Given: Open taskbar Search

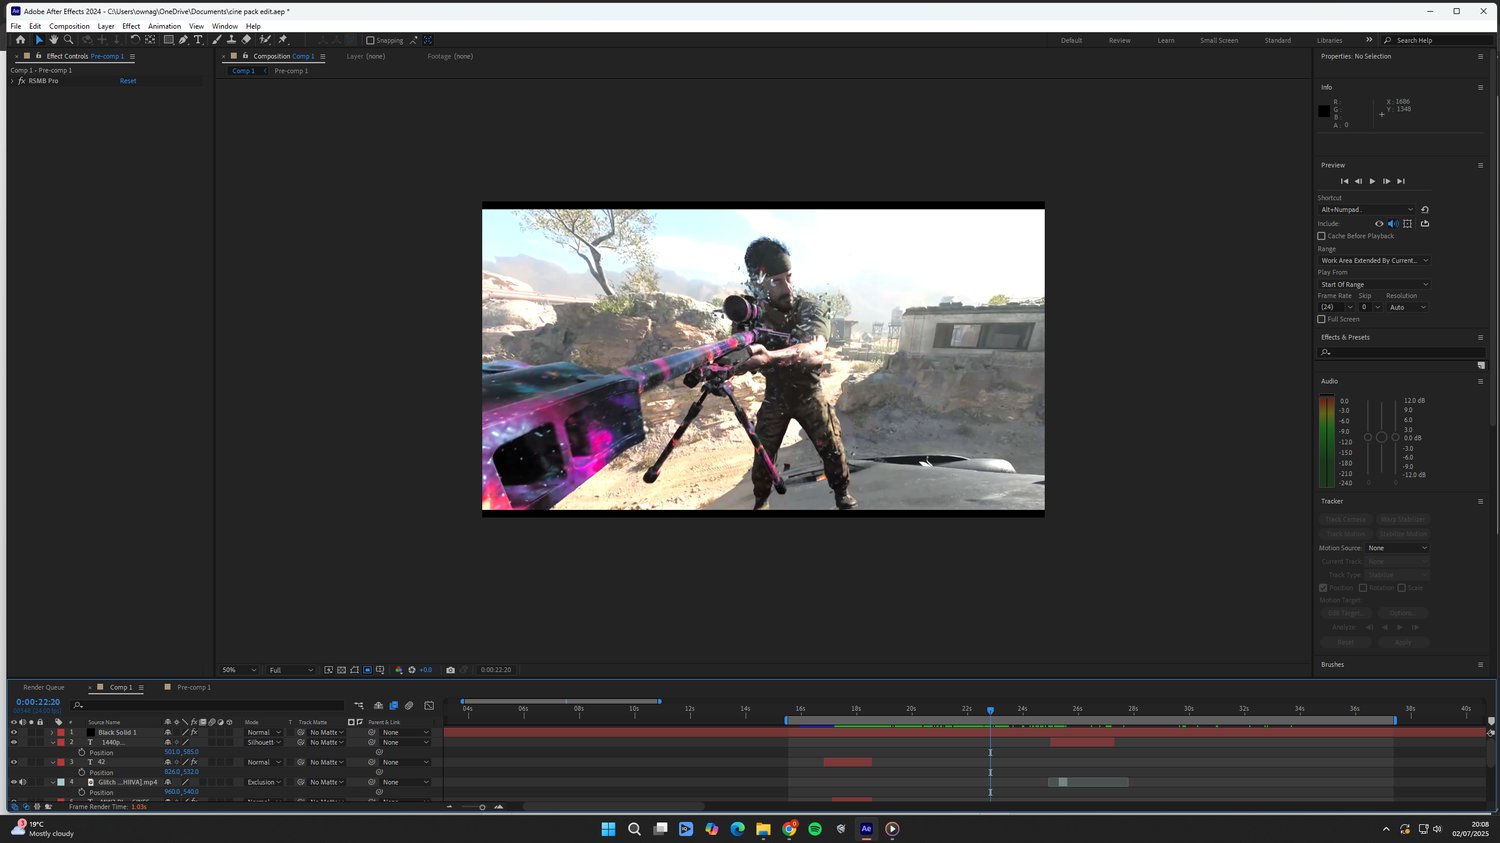Looking at the screenshot, I should pyautogui.click(x=634, y=829).
